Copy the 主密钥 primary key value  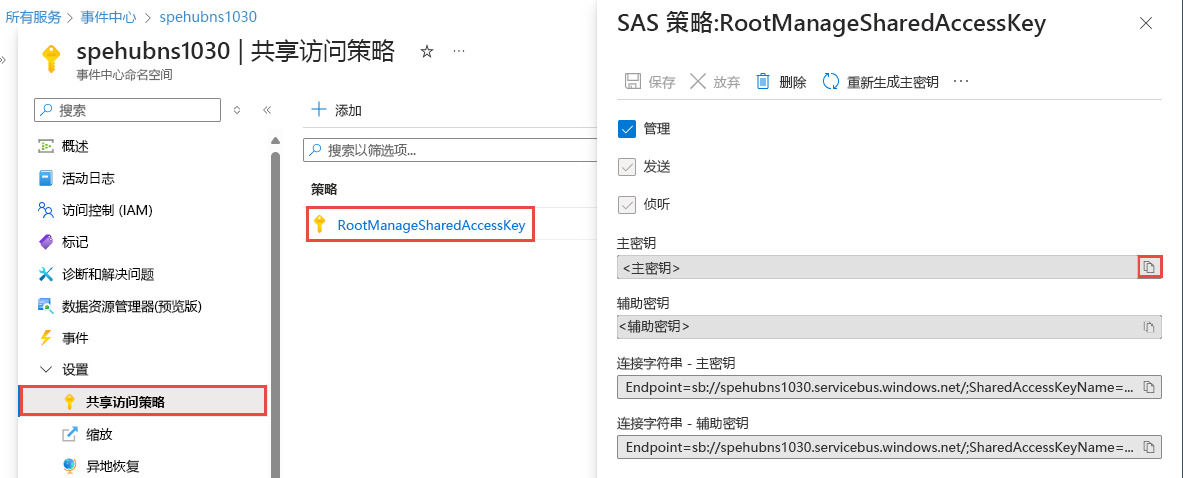1149,267
